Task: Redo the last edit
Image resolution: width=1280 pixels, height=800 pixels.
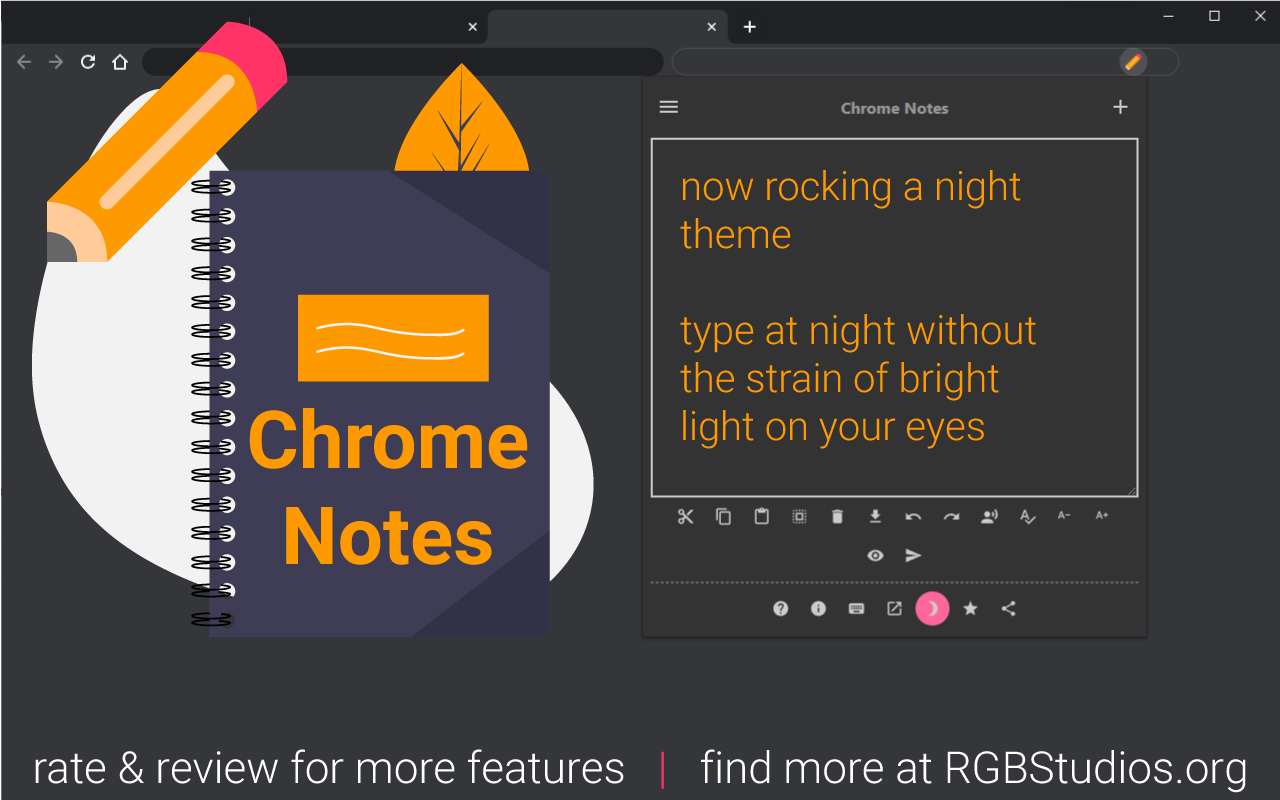Action: pyautogui.click(x=951, y=517)
